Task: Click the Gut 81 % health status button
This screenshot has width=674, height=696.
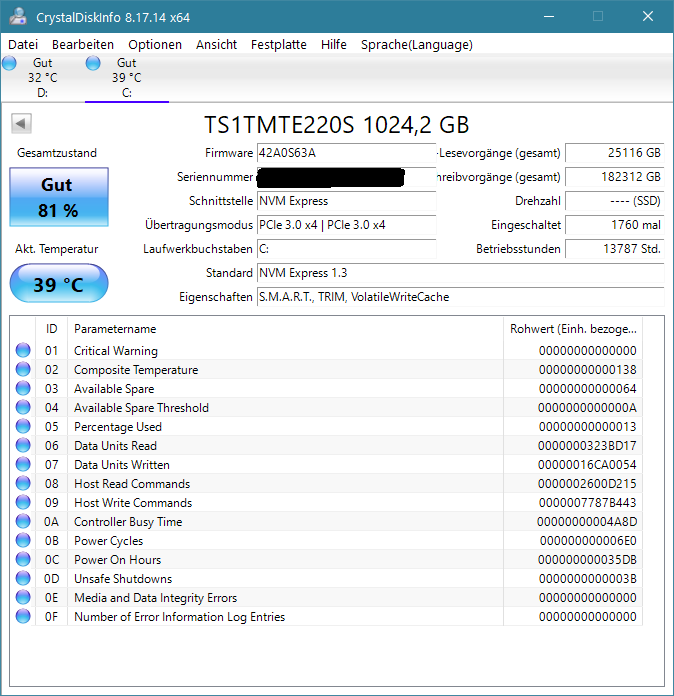Action: (x=59, y=197)
